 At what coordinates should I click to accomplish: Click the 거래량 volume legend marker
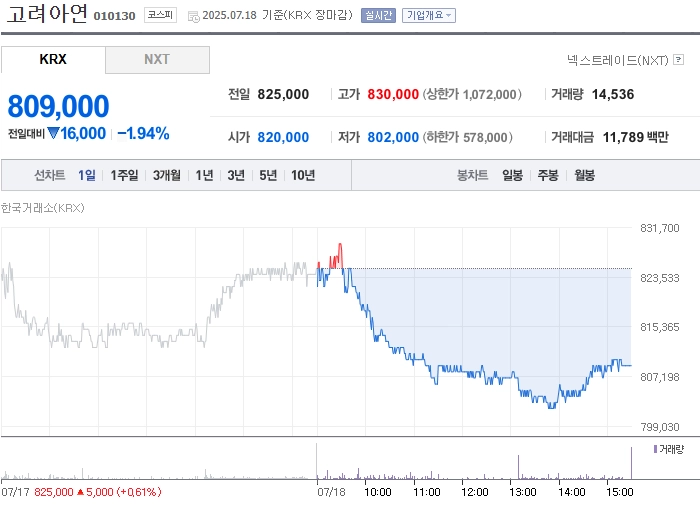pyautogui.click(x=655, y=449)
